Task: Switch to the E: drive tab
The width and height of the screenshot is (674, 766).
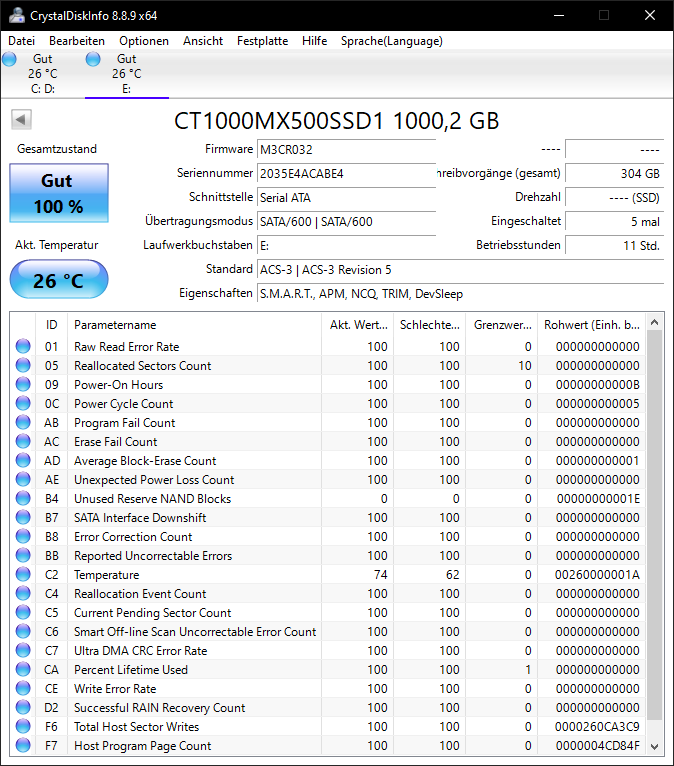Action: point(127,74)
